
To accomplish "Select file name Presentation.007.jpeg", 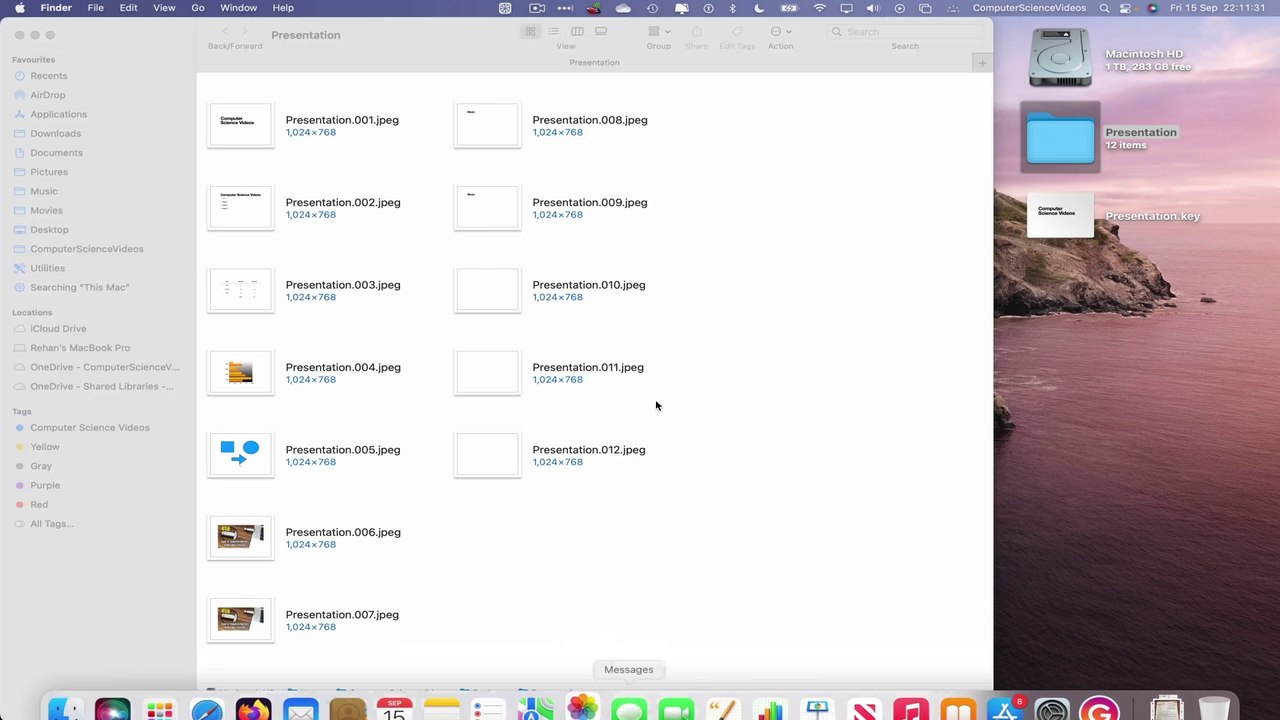I will tap(342, 615).
